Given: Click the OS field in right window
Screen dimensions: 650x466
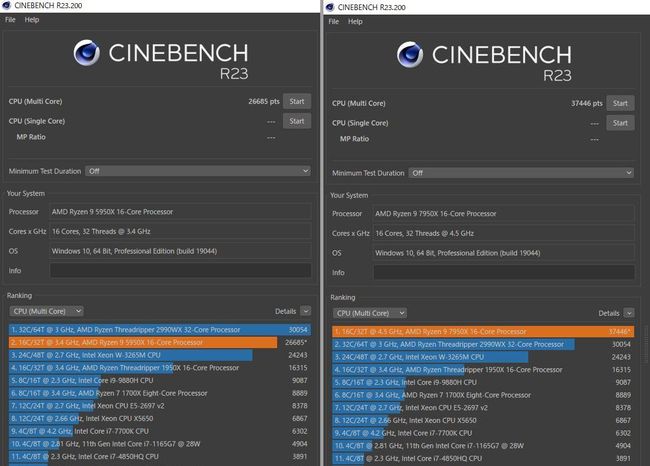Looking at the screenshot, I should click(504, 253).
